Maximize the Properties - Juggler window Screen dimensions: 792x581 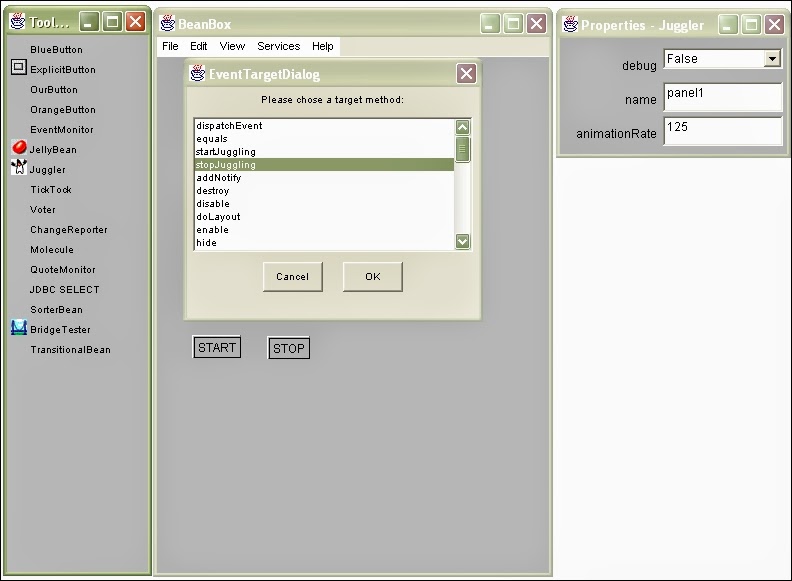click(x=751, y=24)
